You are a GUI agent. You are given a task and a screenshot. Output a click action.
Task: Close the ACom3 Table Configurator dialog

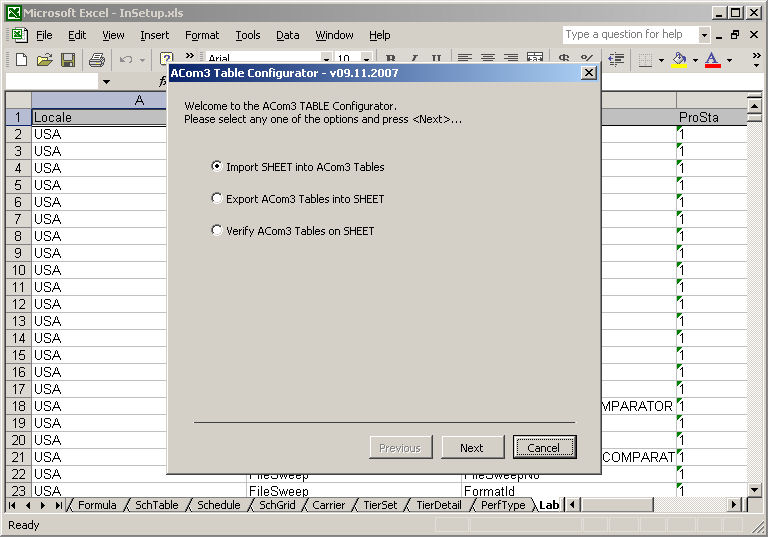[x=589, y=73]
